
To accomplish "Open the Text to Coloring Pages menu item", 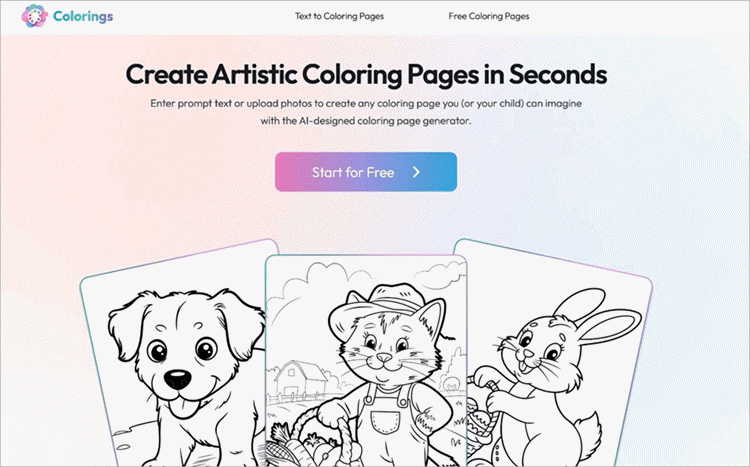I will [x=339, y=16].
